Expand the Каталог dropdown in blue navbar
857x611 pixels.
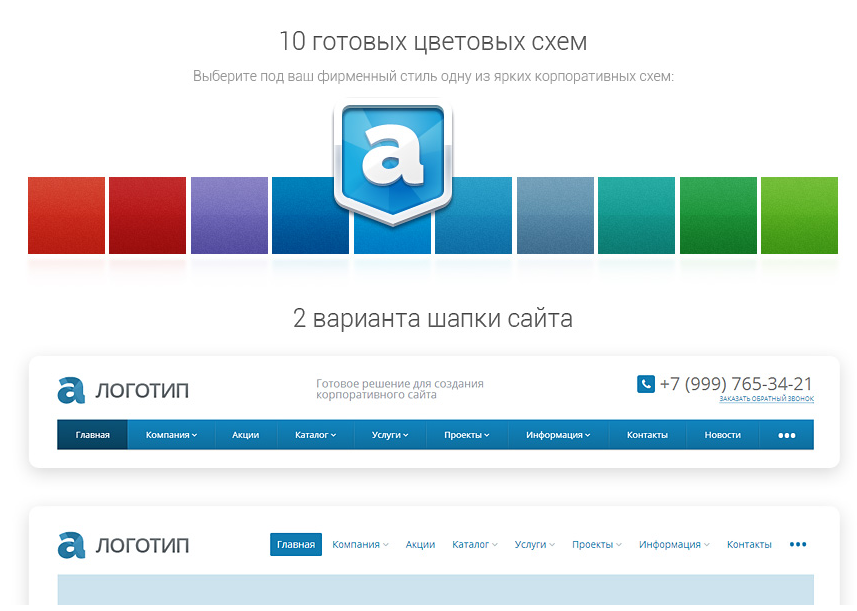315,435
